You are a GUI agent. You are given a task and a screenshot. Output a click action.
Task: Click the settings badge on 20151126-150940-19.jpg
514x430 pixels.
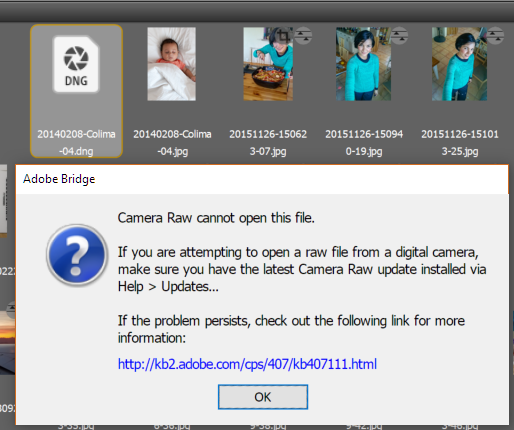point(399,35)
